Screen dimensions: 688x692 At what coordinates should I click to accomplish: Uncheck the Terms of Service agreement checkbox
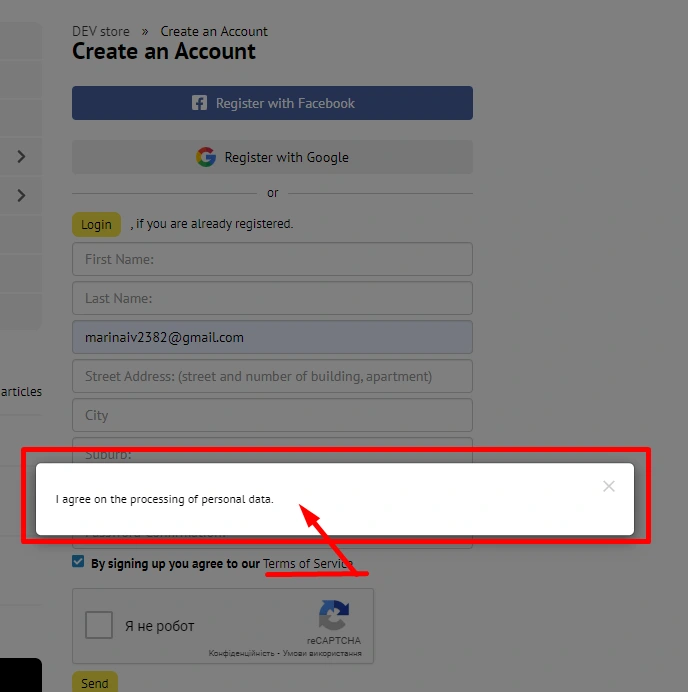[x=79, y=562]
